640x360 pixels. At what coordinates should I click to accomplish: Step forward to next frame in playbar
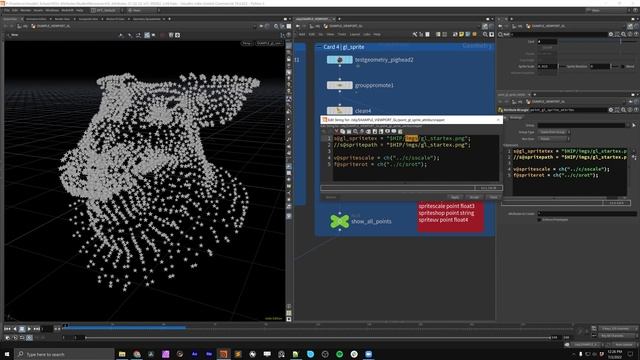pyautogui.click(x=36, y=329)
